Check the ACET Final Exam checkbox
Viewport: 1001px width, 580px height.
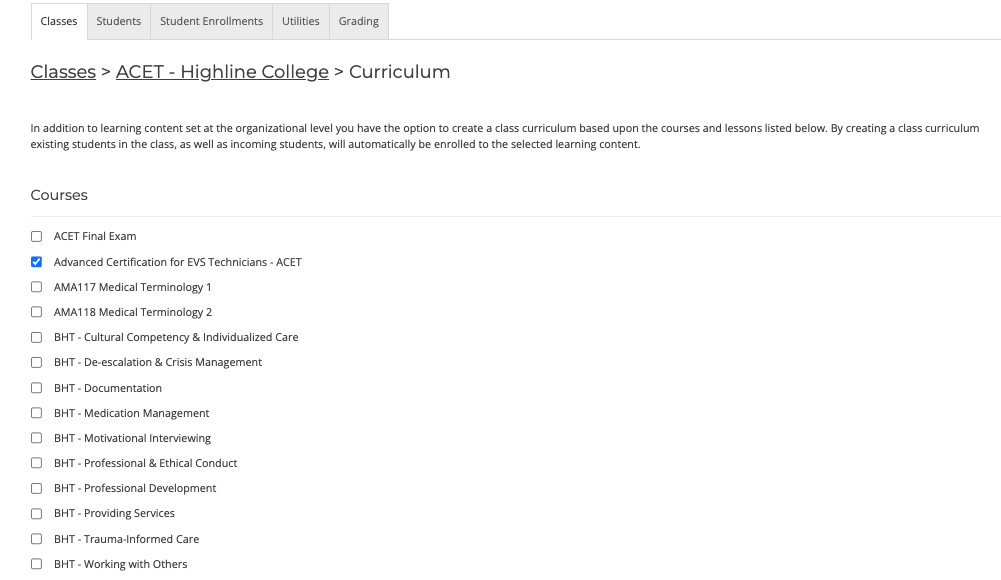click(x=36, y=237)
